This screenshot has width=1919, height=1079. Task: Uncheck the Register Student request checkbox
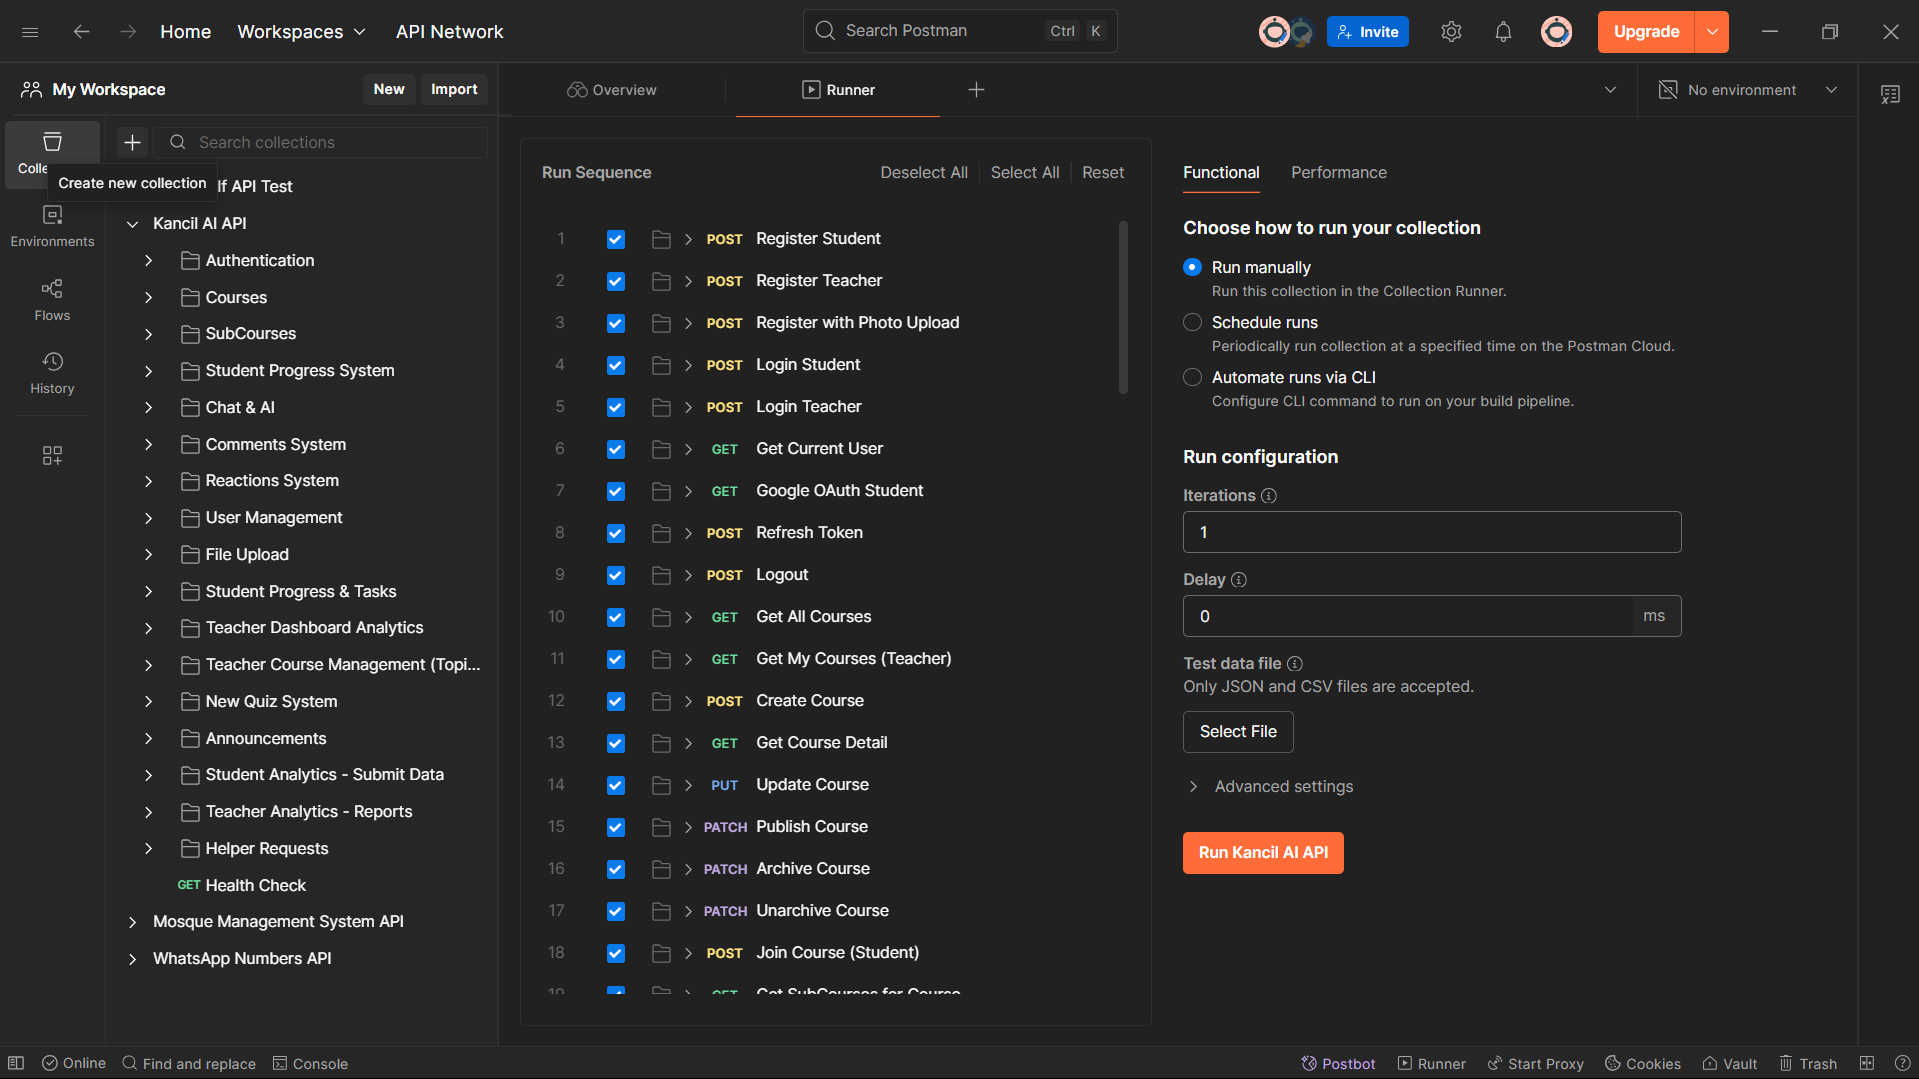pos(616,239)
